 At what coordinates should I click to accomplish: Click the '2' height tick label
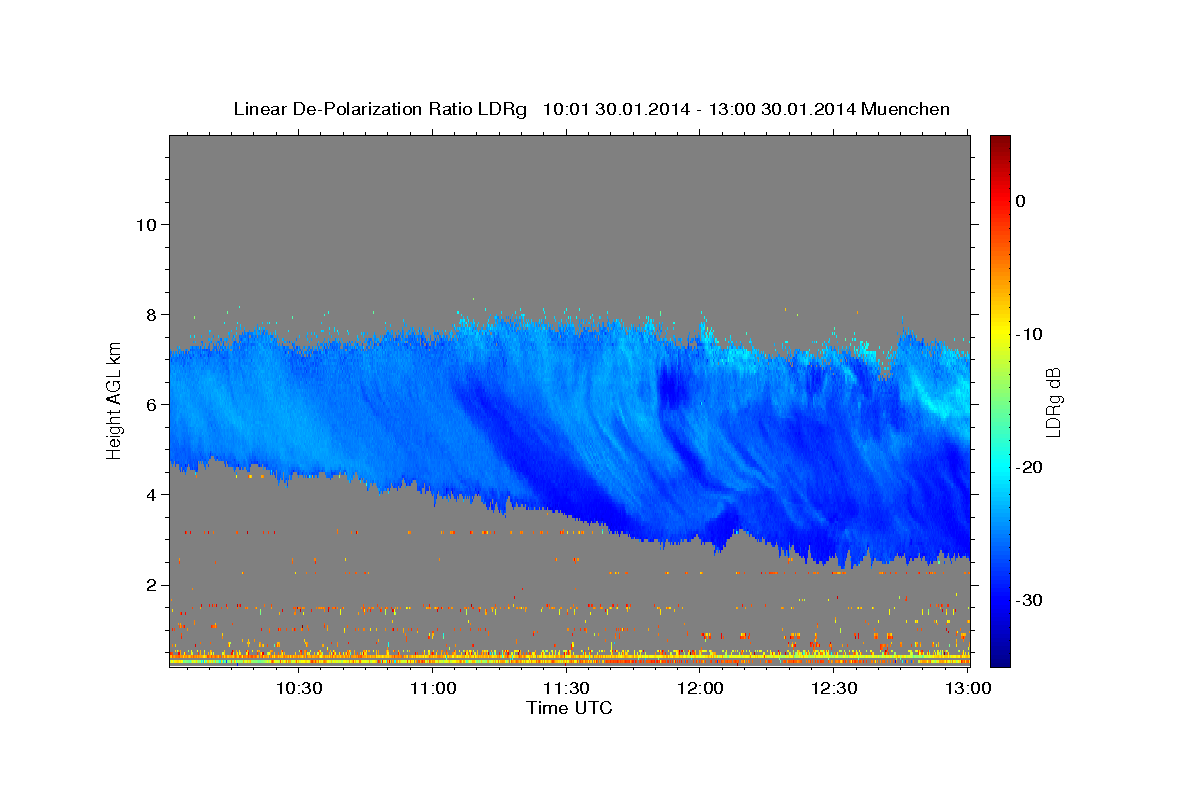pyautogui.click(x=150, y=585)
